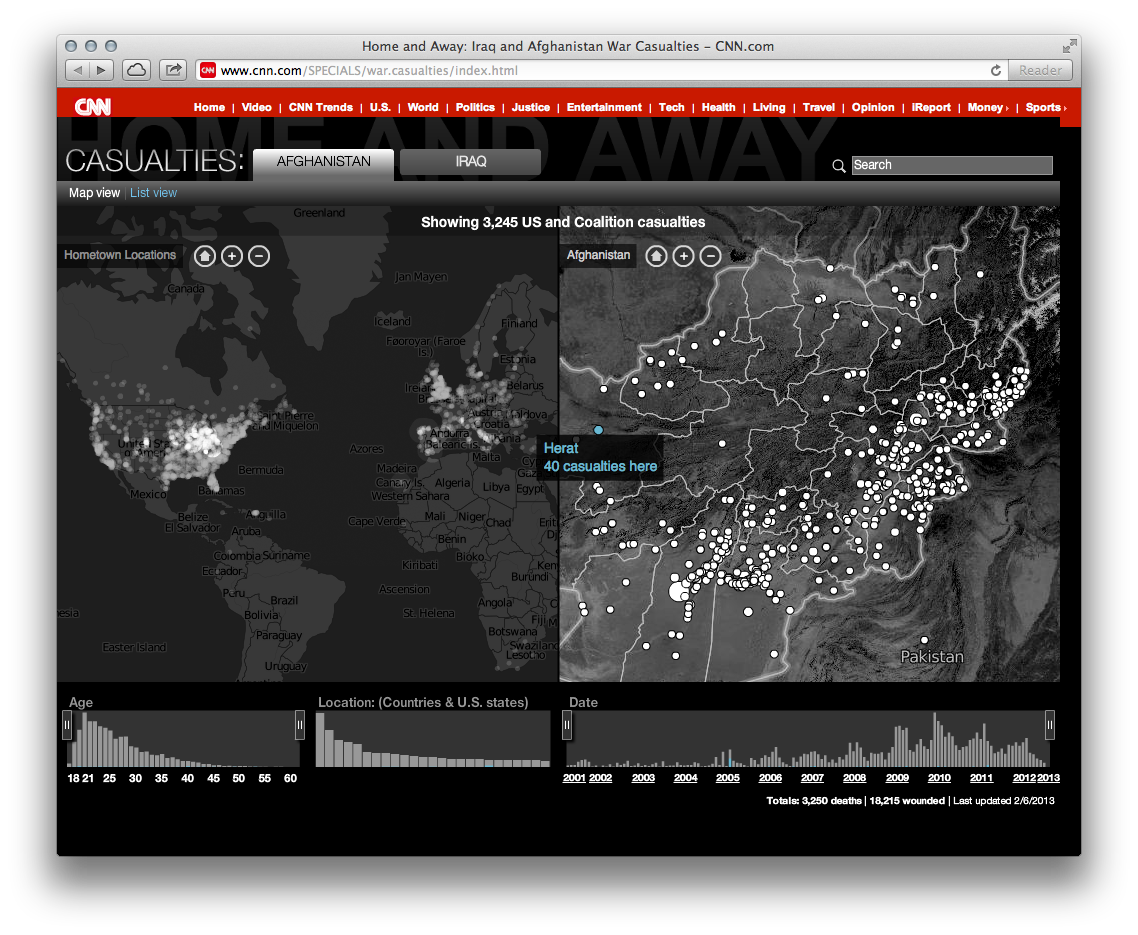Select Map view
This screenshot has height=935, width=1138.
[x=94, y=192]
